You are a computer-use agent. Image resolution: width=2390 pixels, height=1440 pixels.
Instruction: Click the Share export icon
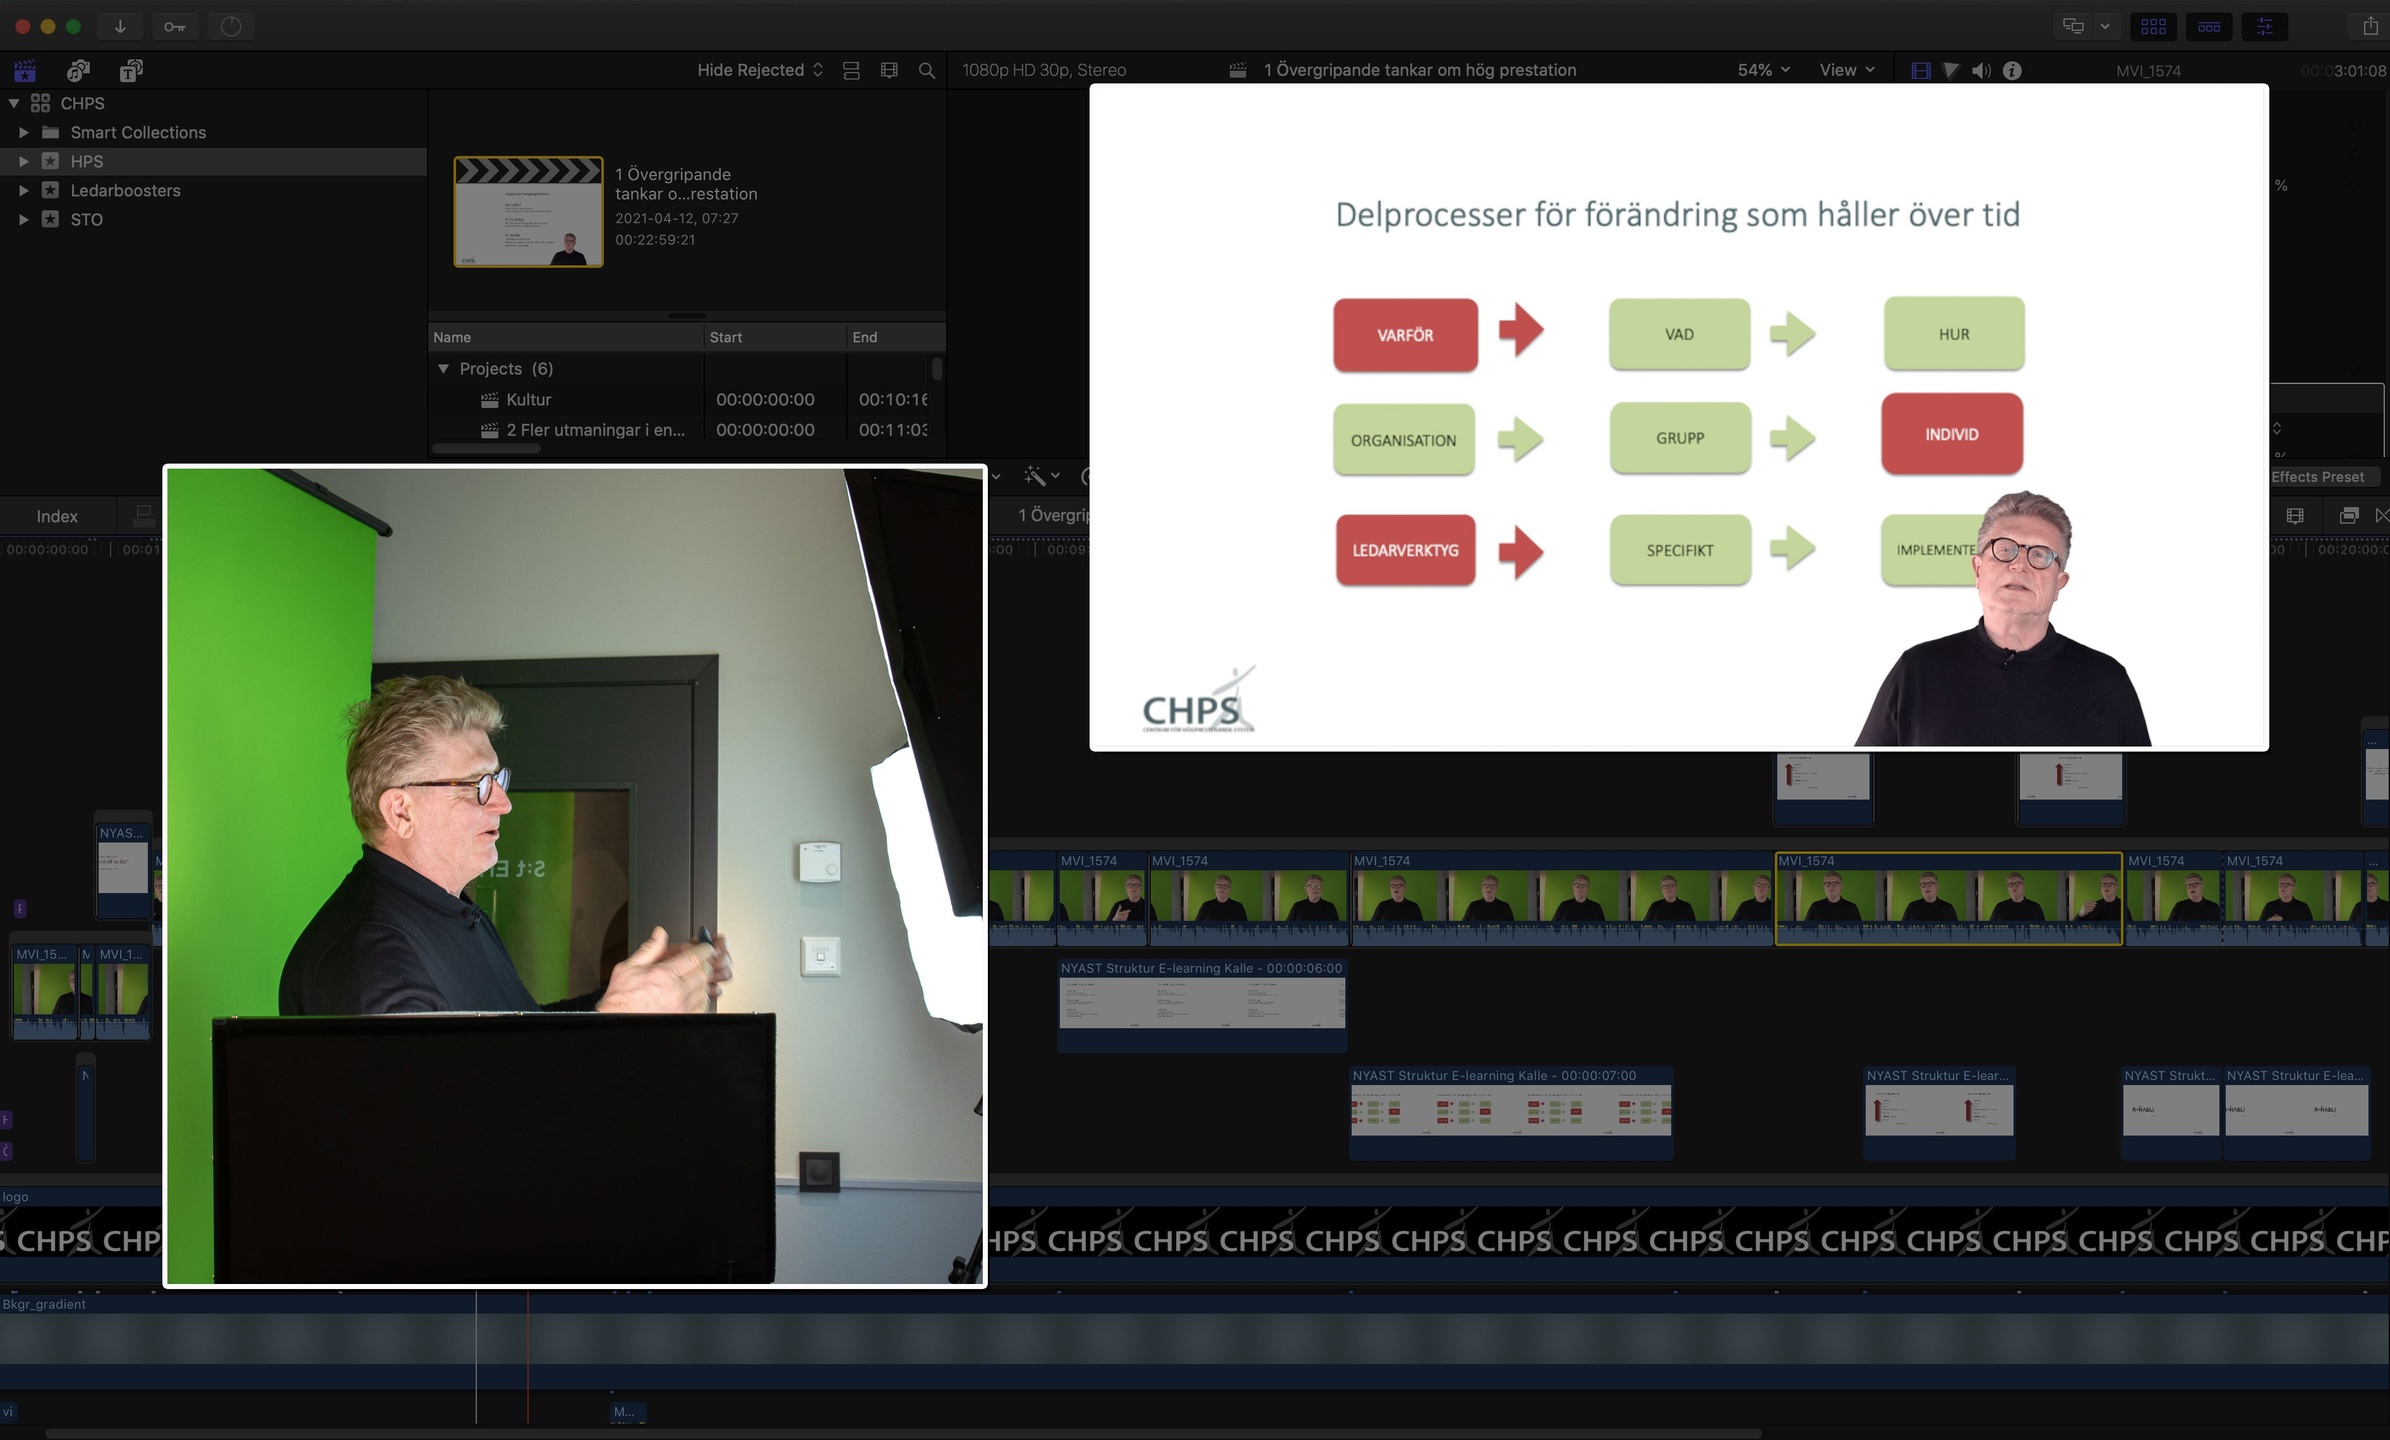tap(2369, 26)
